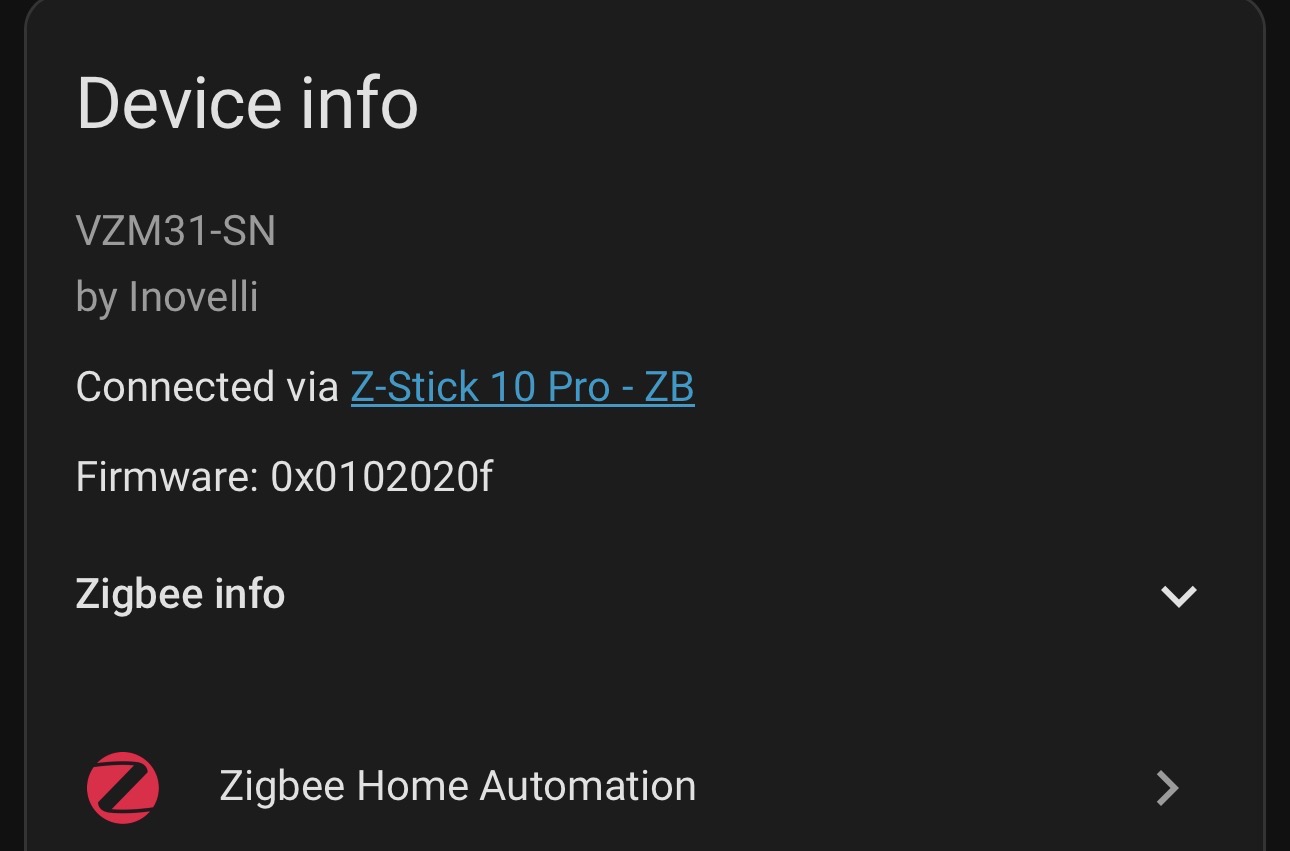Open the Zigbee Home Automation entry label
This screenshot has width=1290, height=851.
[457, 786]
